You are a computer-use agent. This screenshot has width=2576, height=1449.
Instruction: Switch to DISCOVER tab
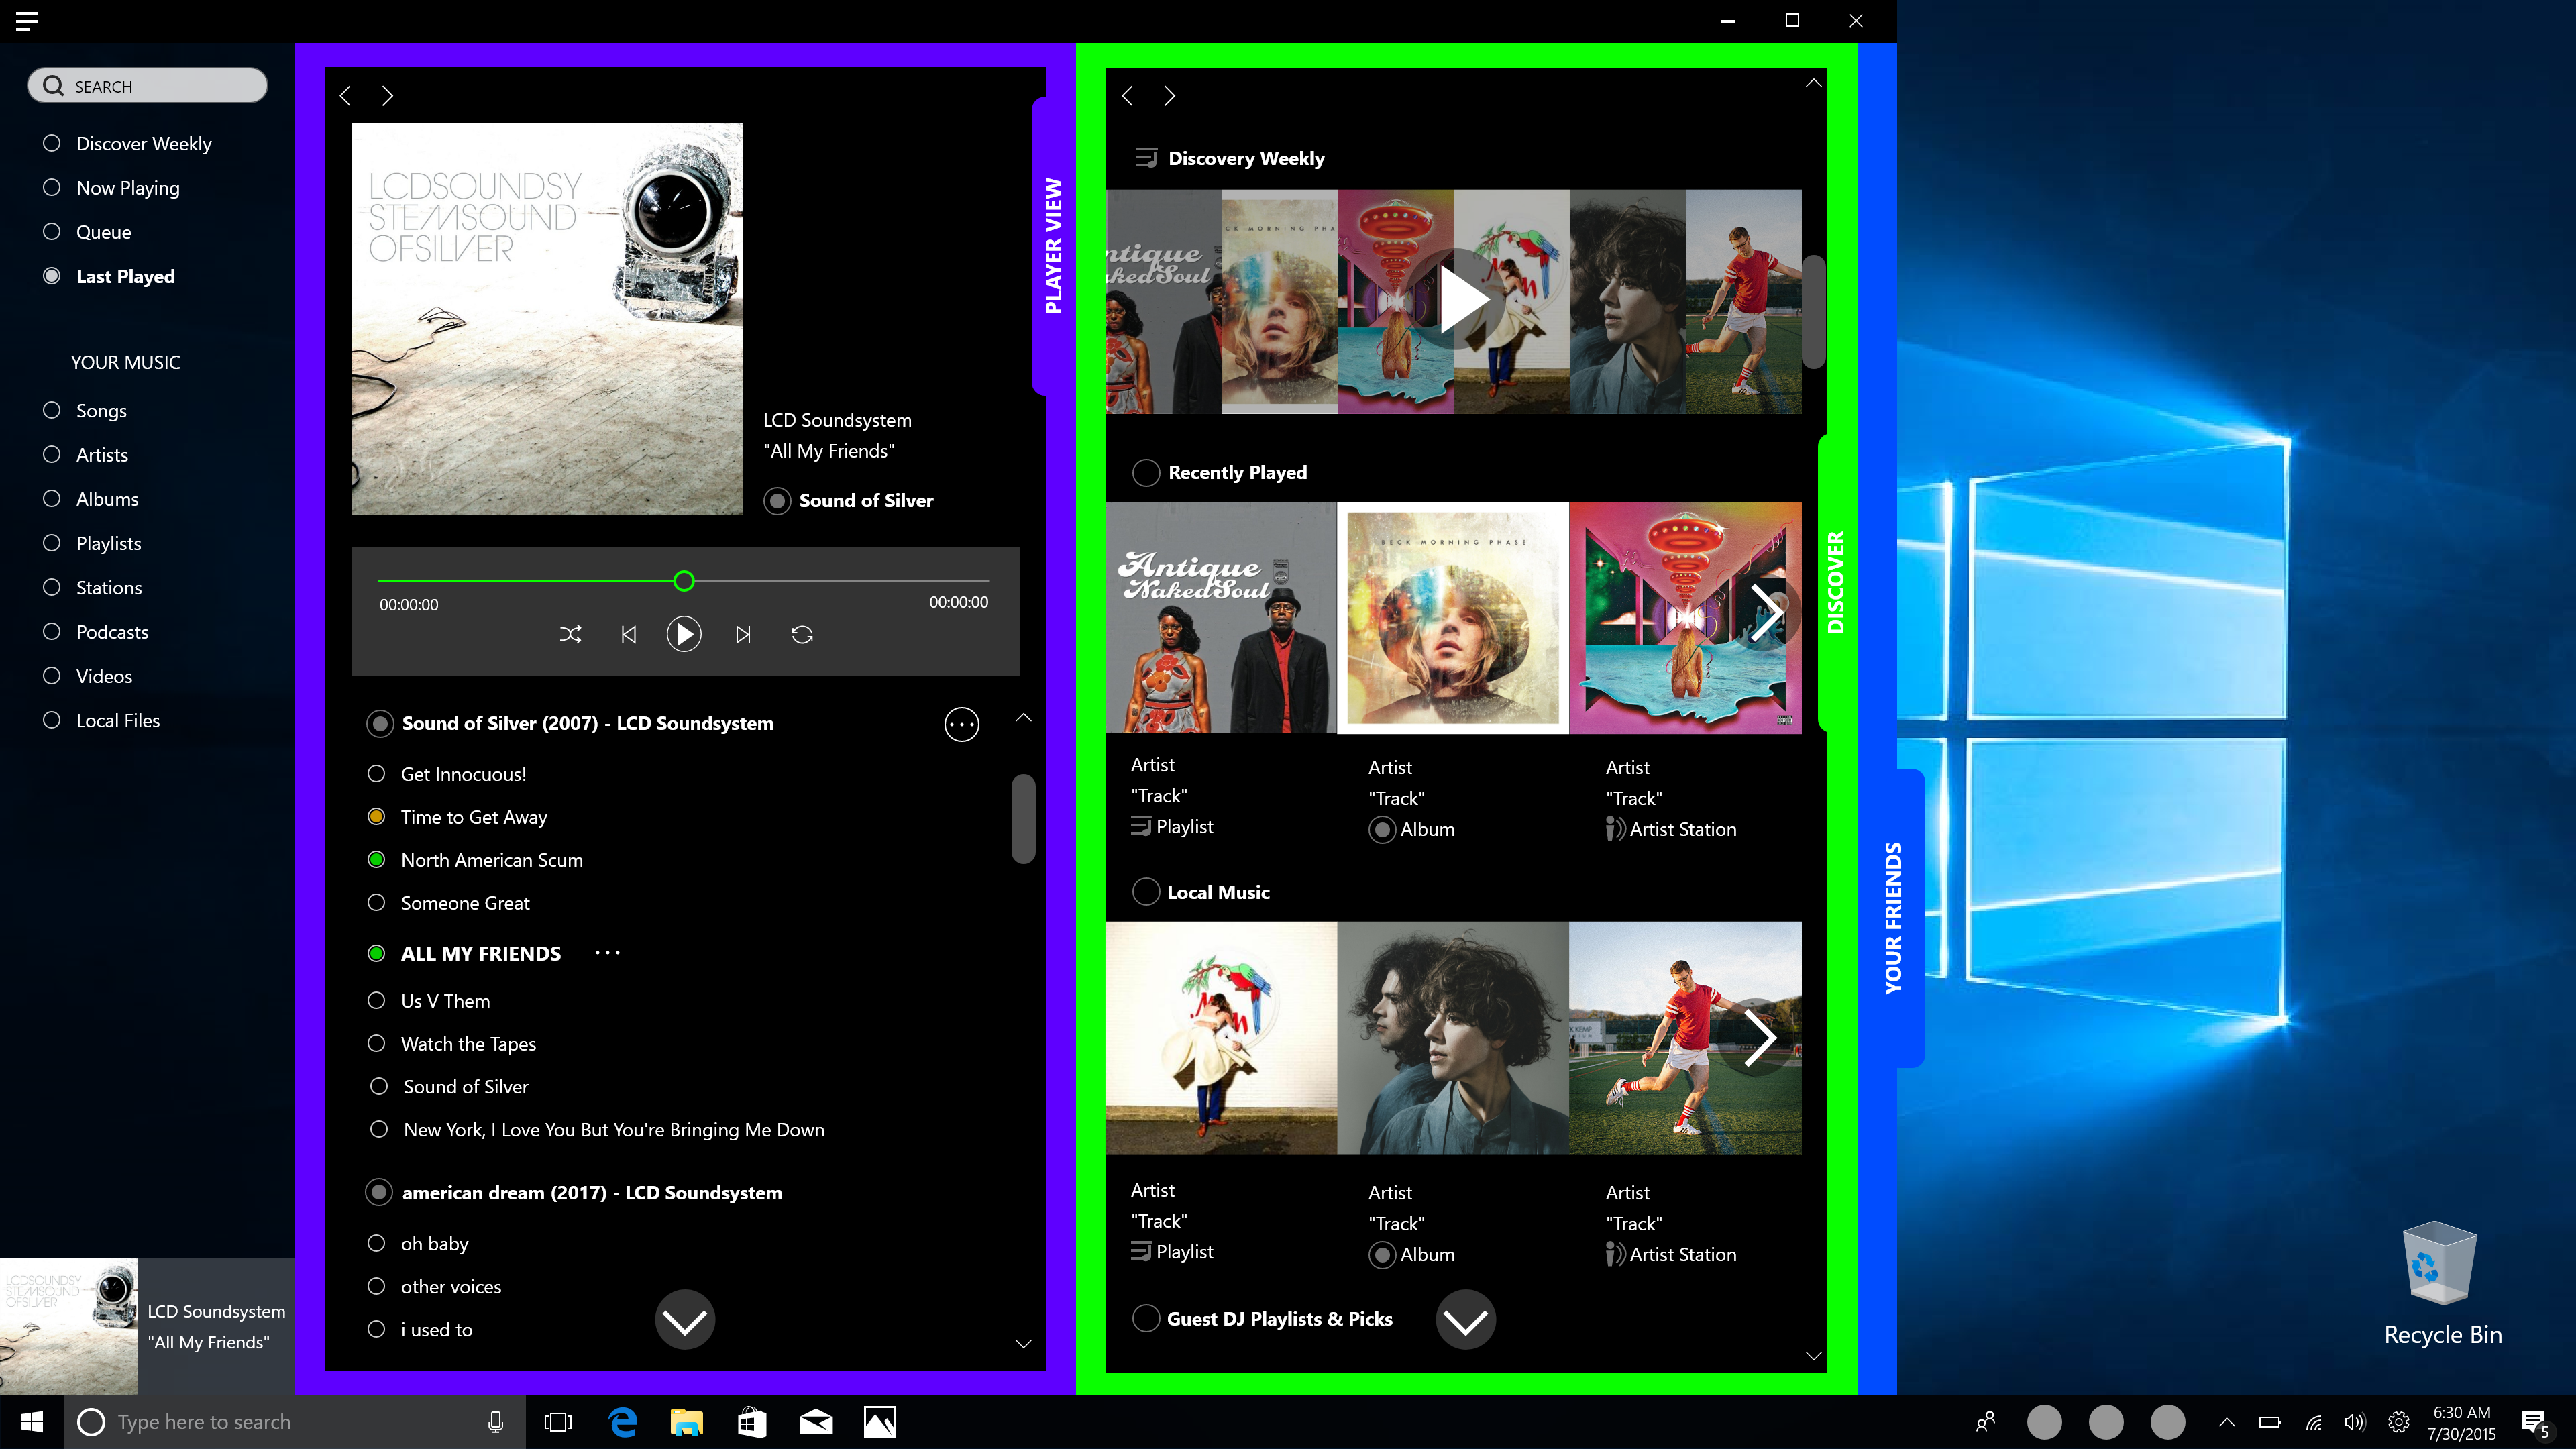1836,582
